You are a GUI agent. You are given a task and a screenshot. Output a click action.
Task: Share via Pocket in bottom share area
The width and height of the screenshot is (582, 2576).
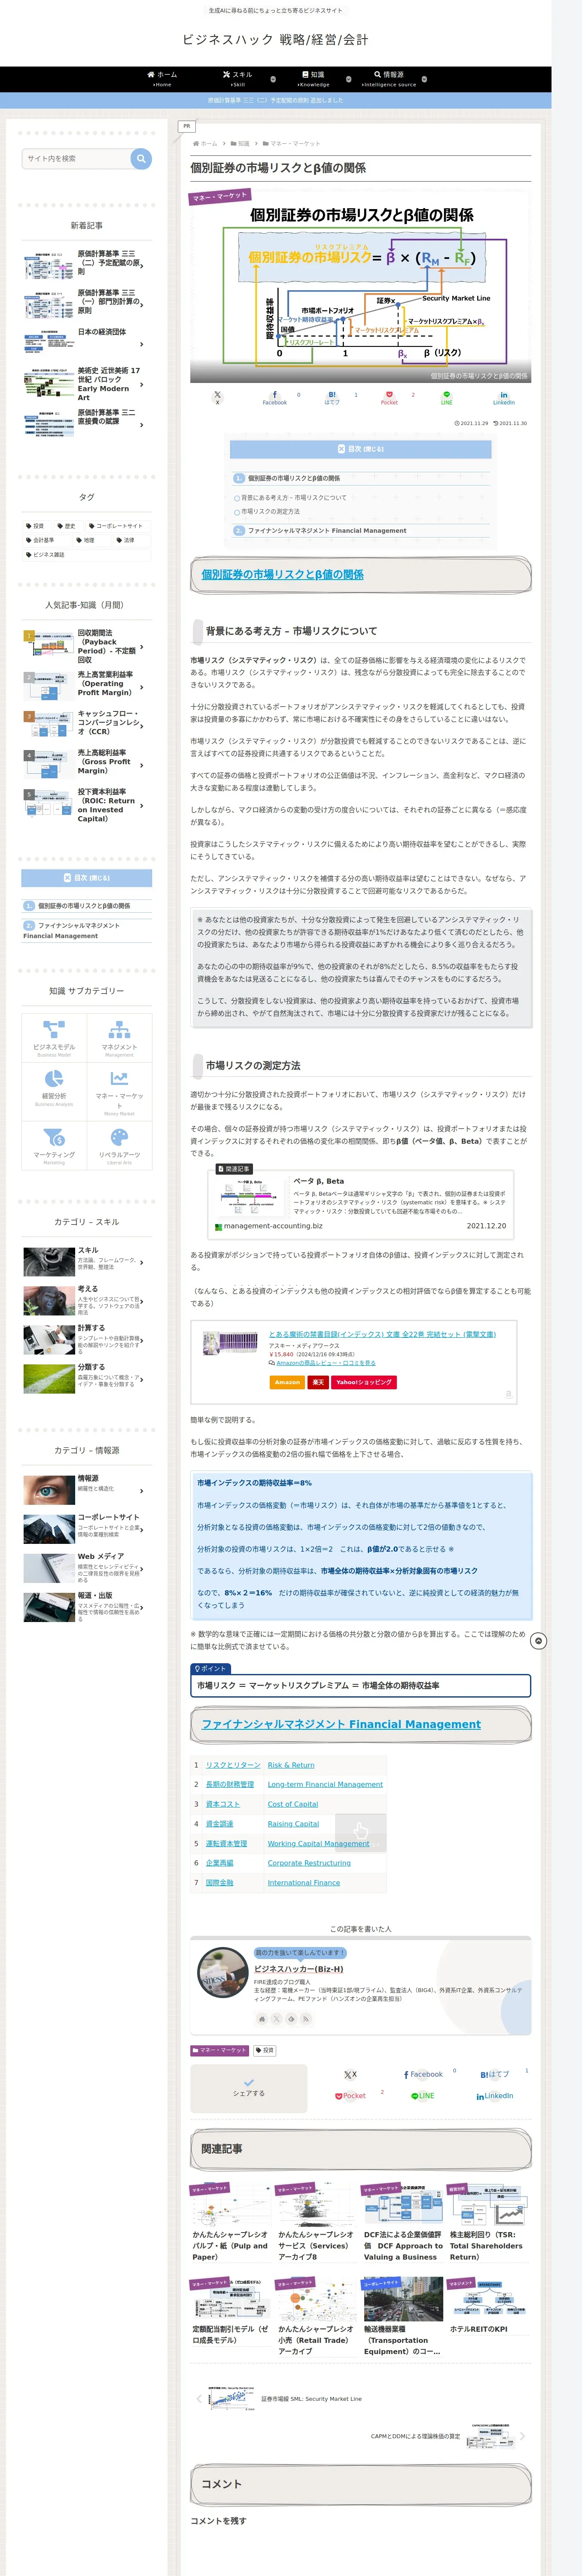(x=350, y=2096)
